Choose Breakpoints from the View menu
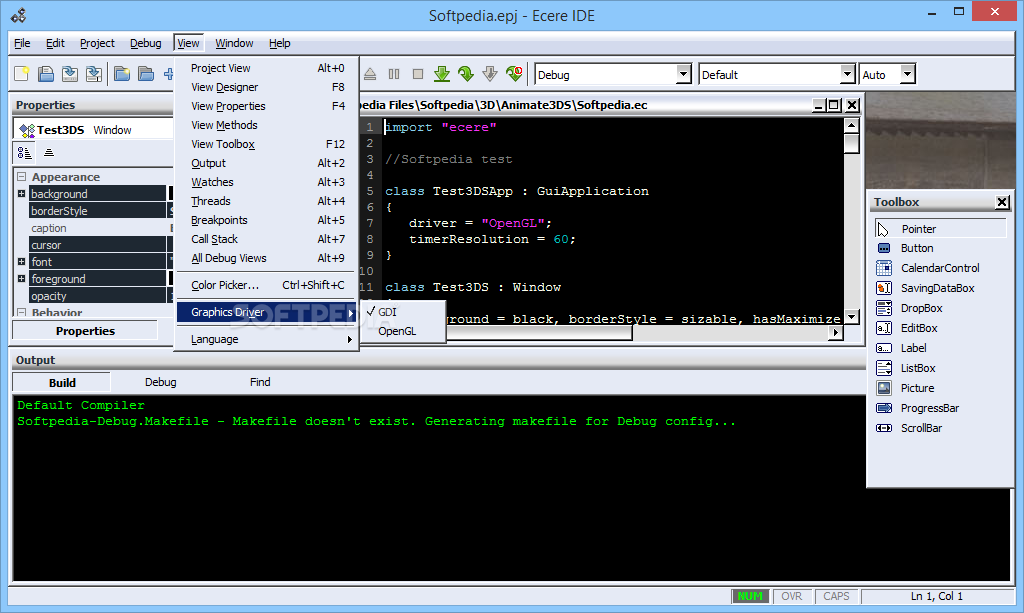This screenshot has width=1024, height=613. pyautogui.click(x=267, y=220)
